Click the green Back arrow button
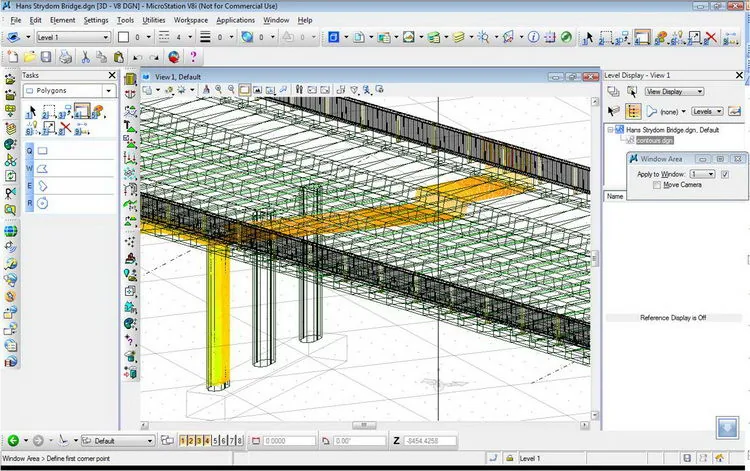Image resolution: width=750 pixels, height=471 pixels. [x=13, y=440]
